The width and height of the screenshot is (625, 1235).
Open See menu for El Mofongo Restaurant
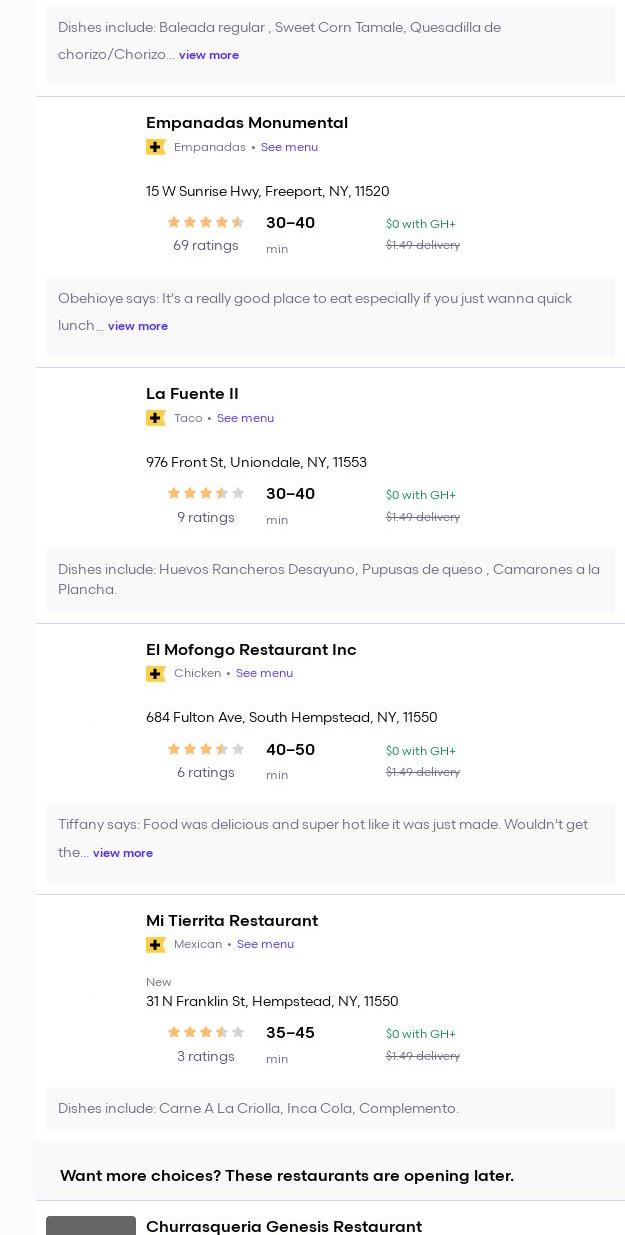click(x=264, y=674)
